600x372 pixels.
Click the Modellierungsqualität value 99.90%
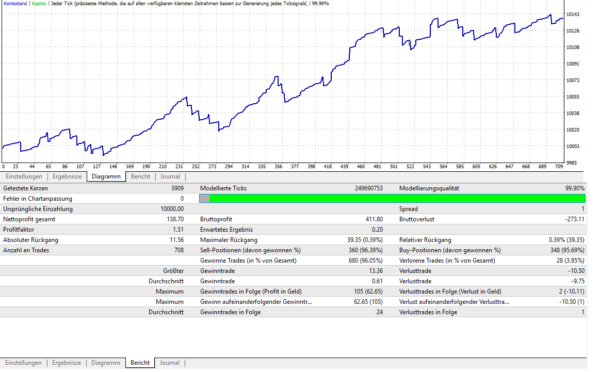tap(575, 188)
